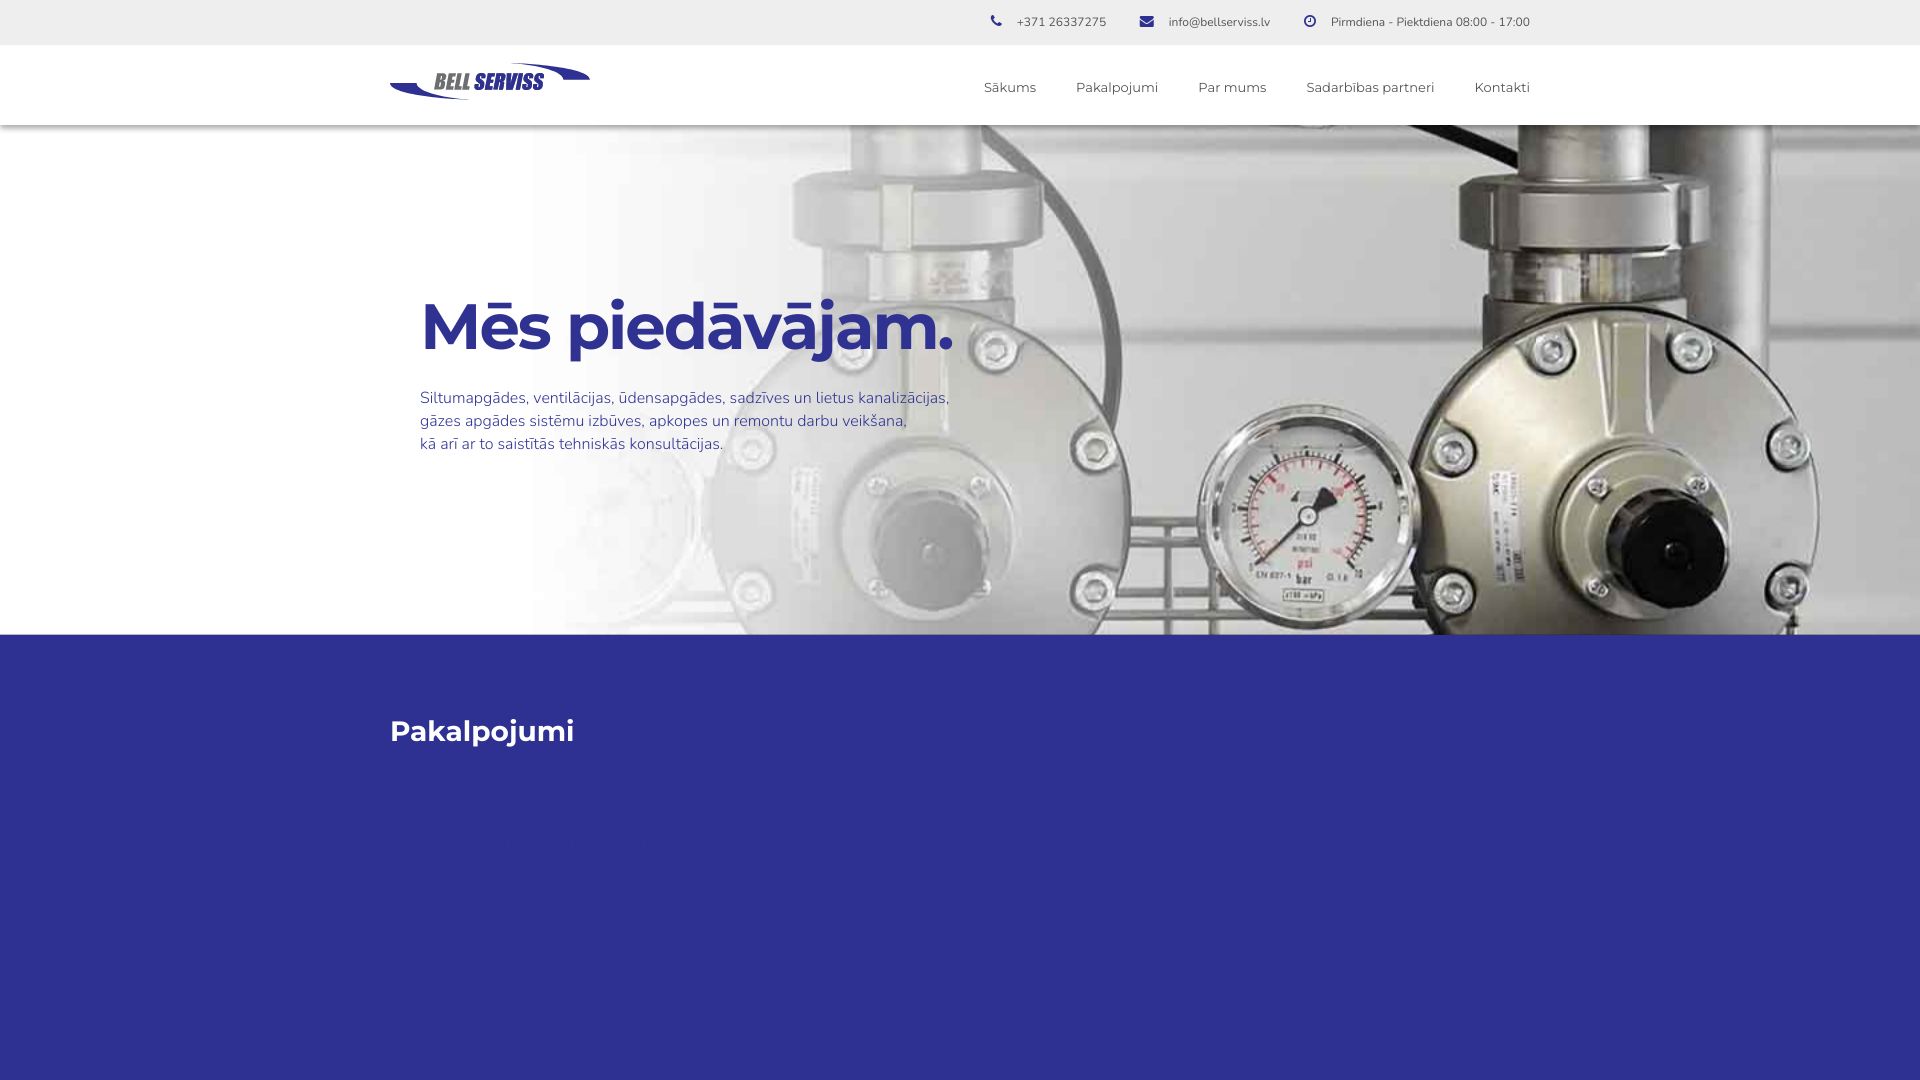This screenshot has height=1080, width=1920.
Task: Click the white Pakalpojumi section heading
Action: click(x=481, y=731)
